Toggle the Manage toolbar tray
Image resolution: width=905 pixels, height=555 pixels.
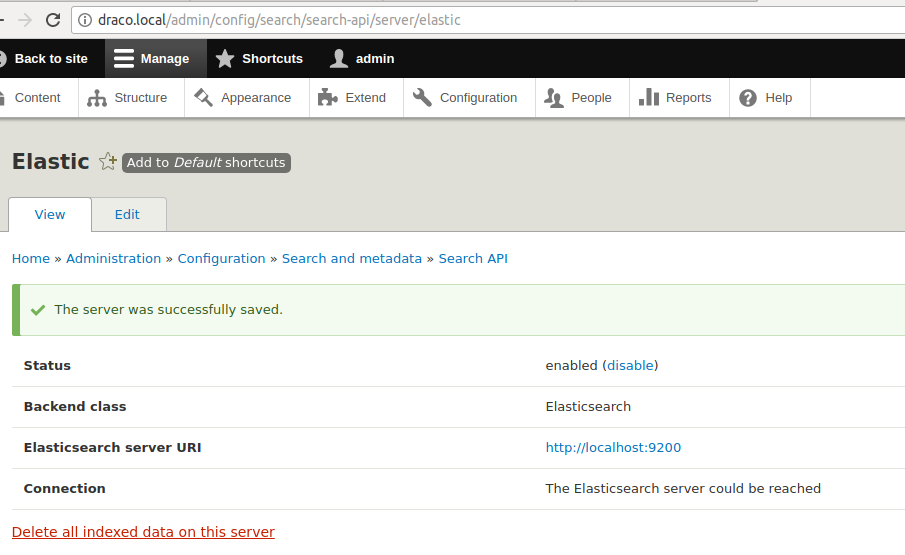tap(155, 58)
